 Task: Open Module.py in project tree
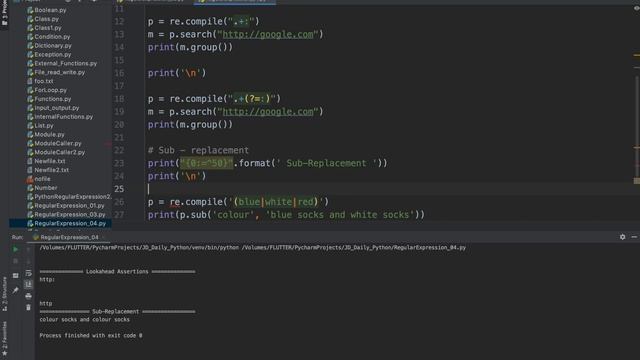click(x=49, y=134)
